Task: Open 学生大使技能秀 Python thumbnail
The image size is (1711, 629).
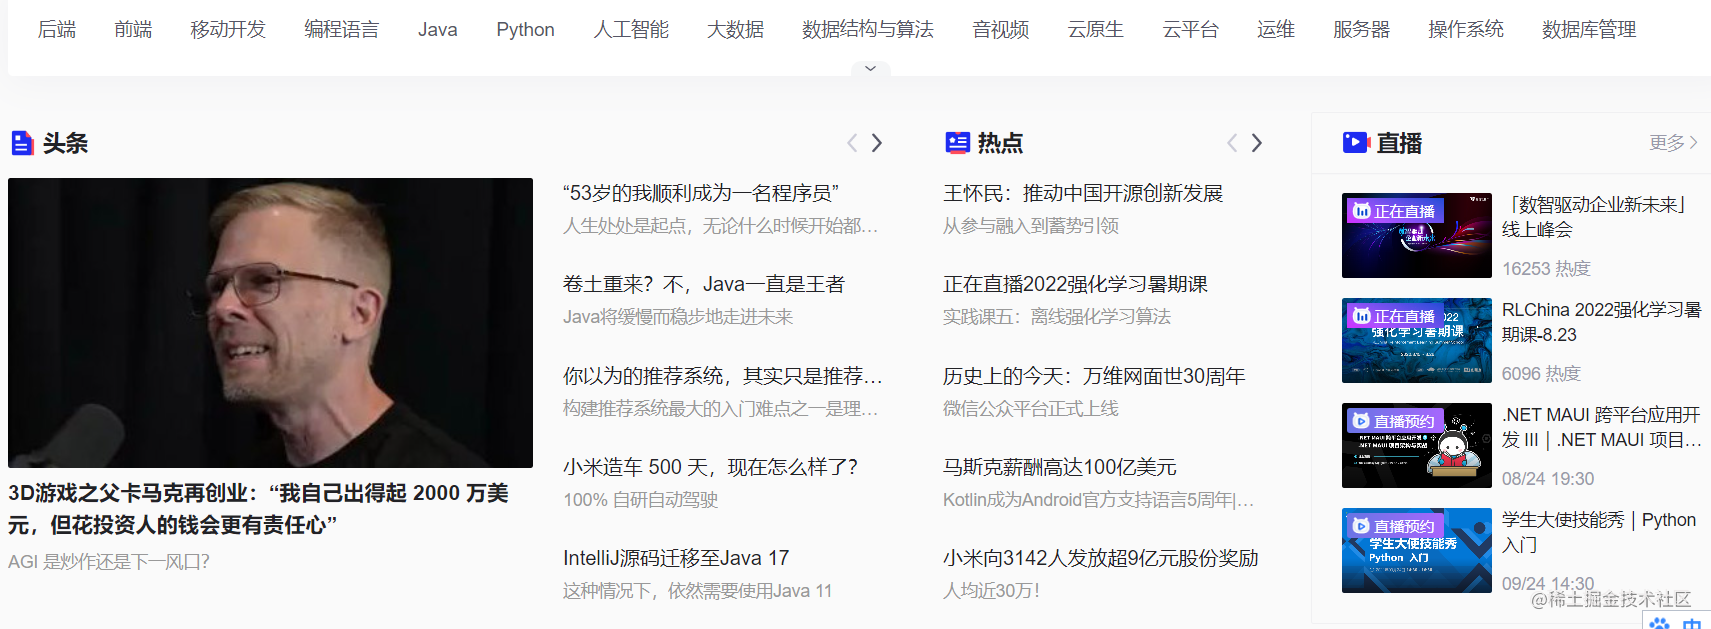Action: click(1417, 550)
